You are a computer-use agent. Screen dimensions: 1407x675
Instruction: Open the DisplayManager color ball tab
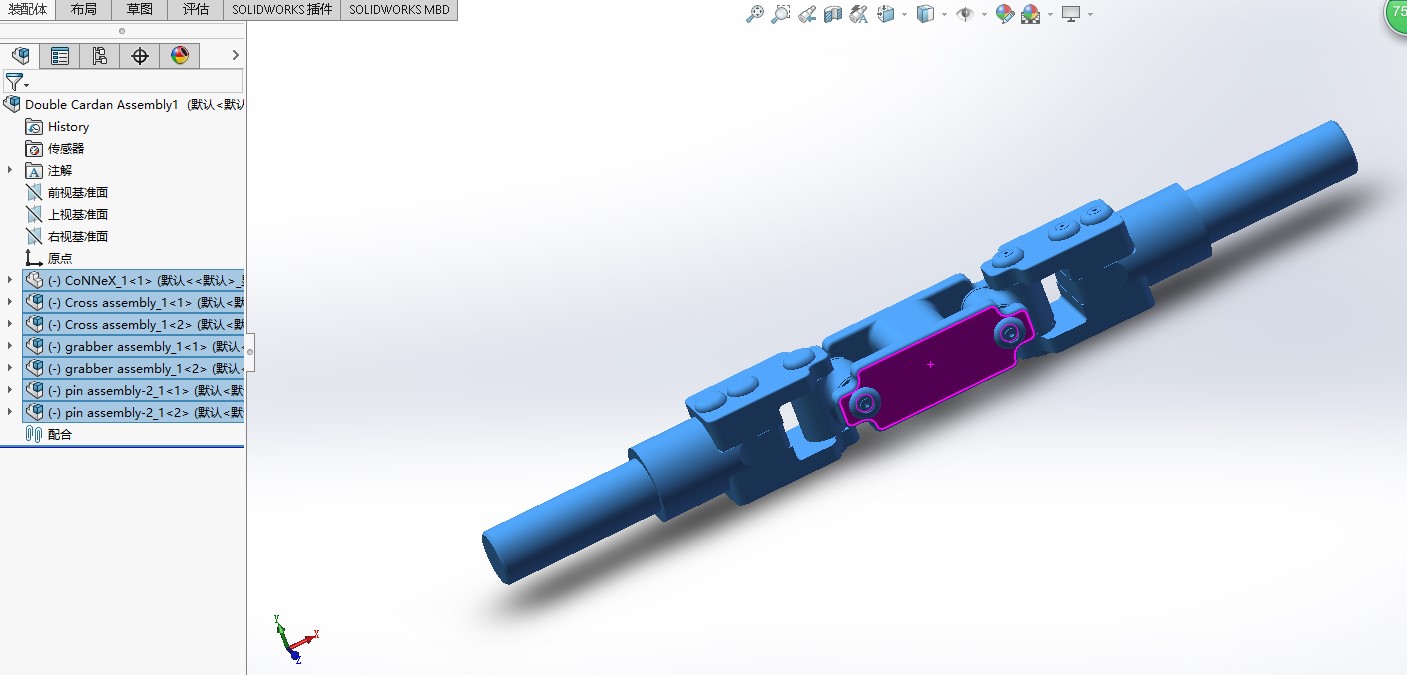[x=180, y=56]
